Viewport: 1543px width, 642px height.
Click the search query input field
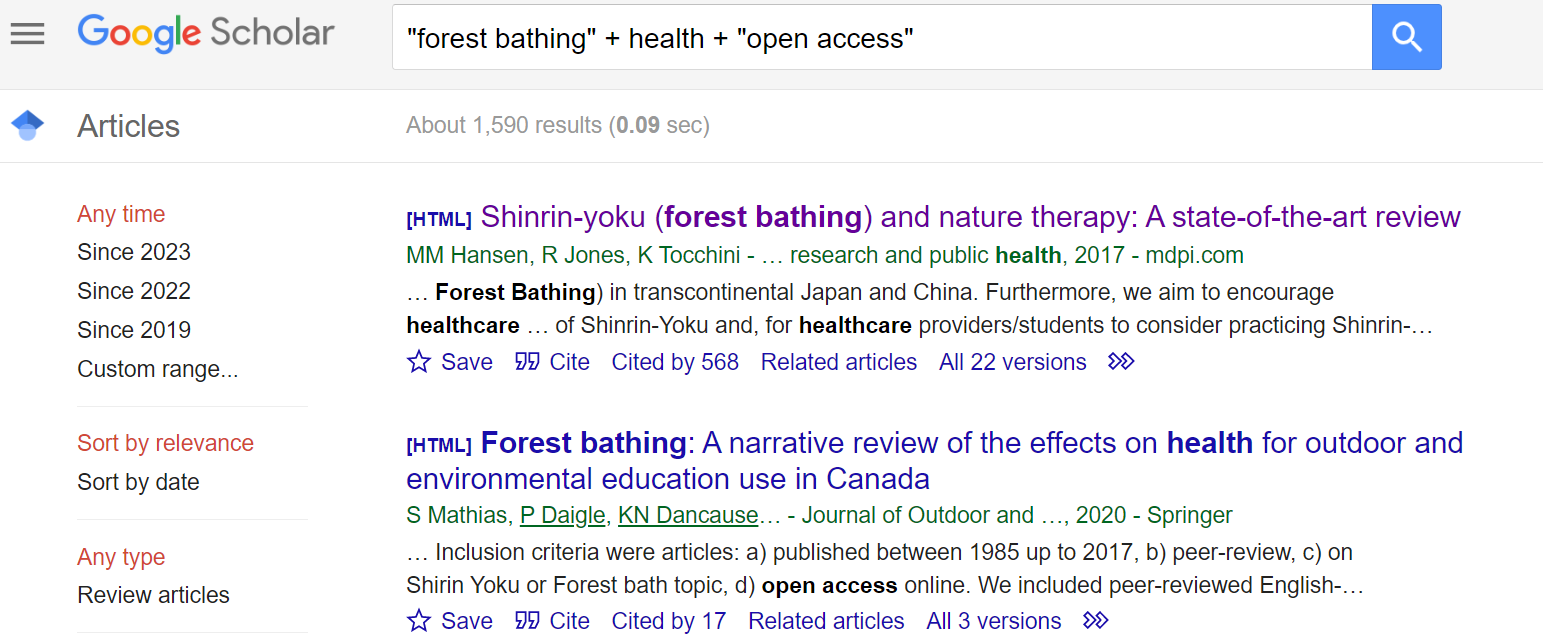880,38
